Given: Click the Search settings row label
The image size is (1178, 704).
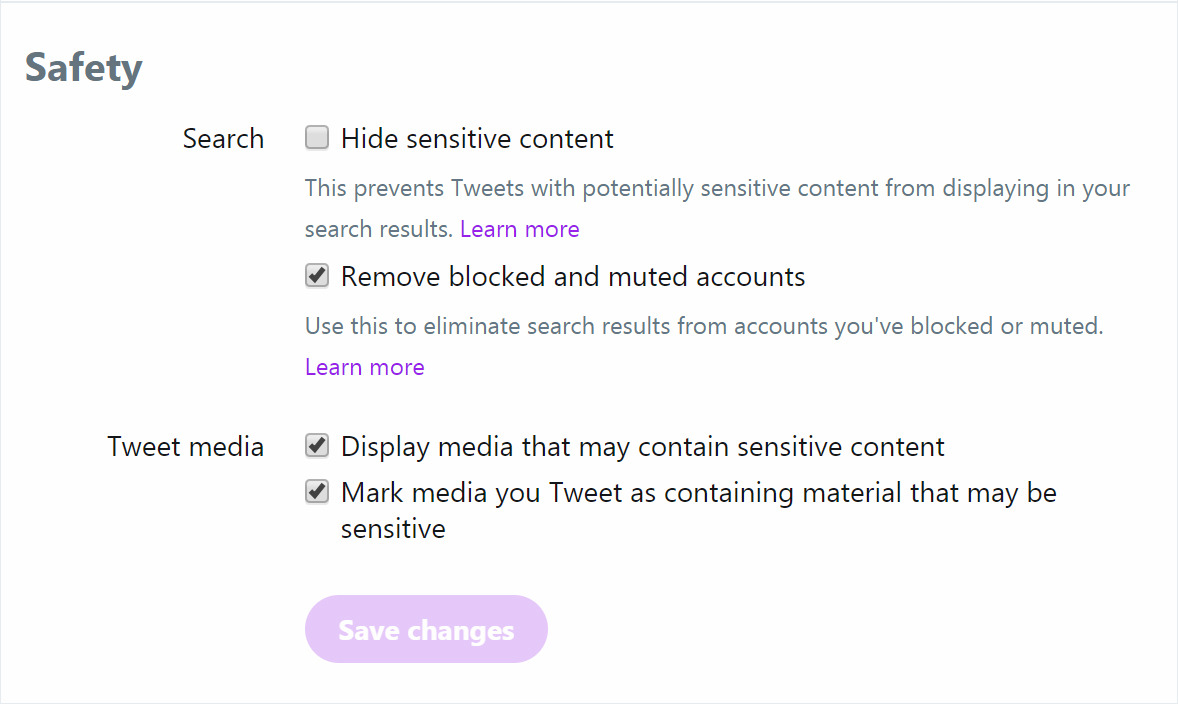Looking at the screenshot, I should (223, 139).
